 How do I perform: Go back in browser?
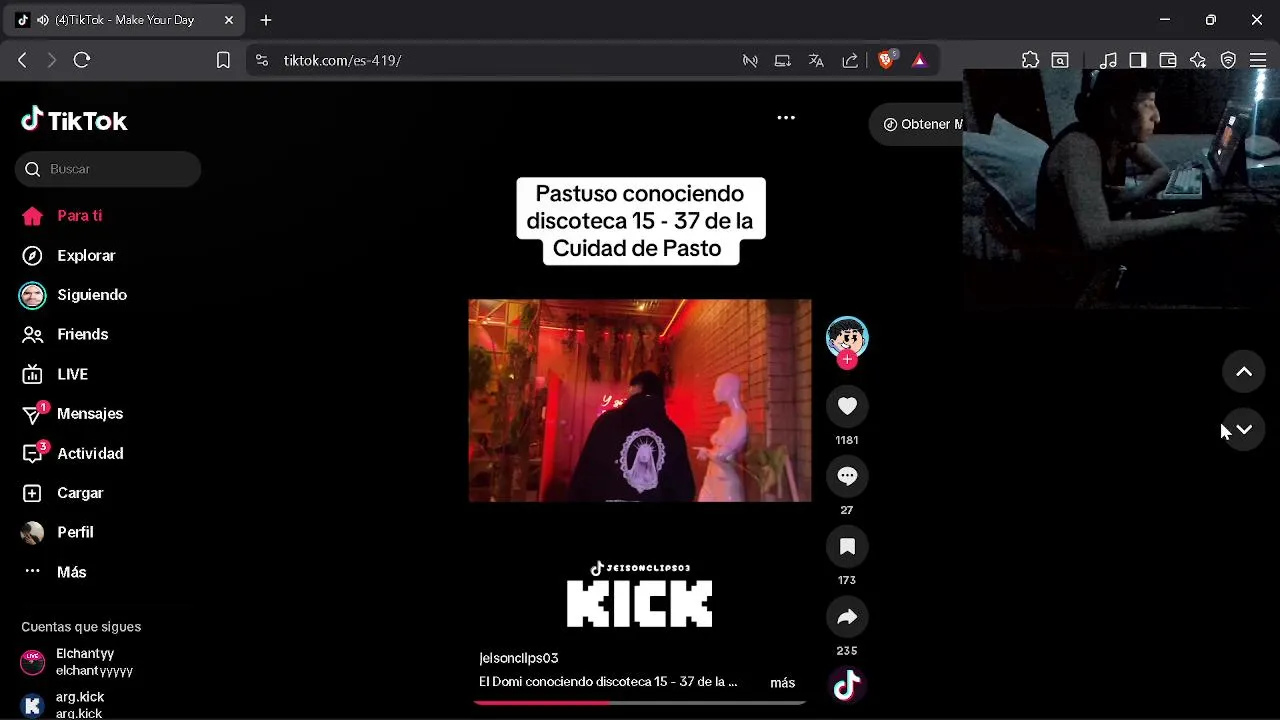coord(22,60)
